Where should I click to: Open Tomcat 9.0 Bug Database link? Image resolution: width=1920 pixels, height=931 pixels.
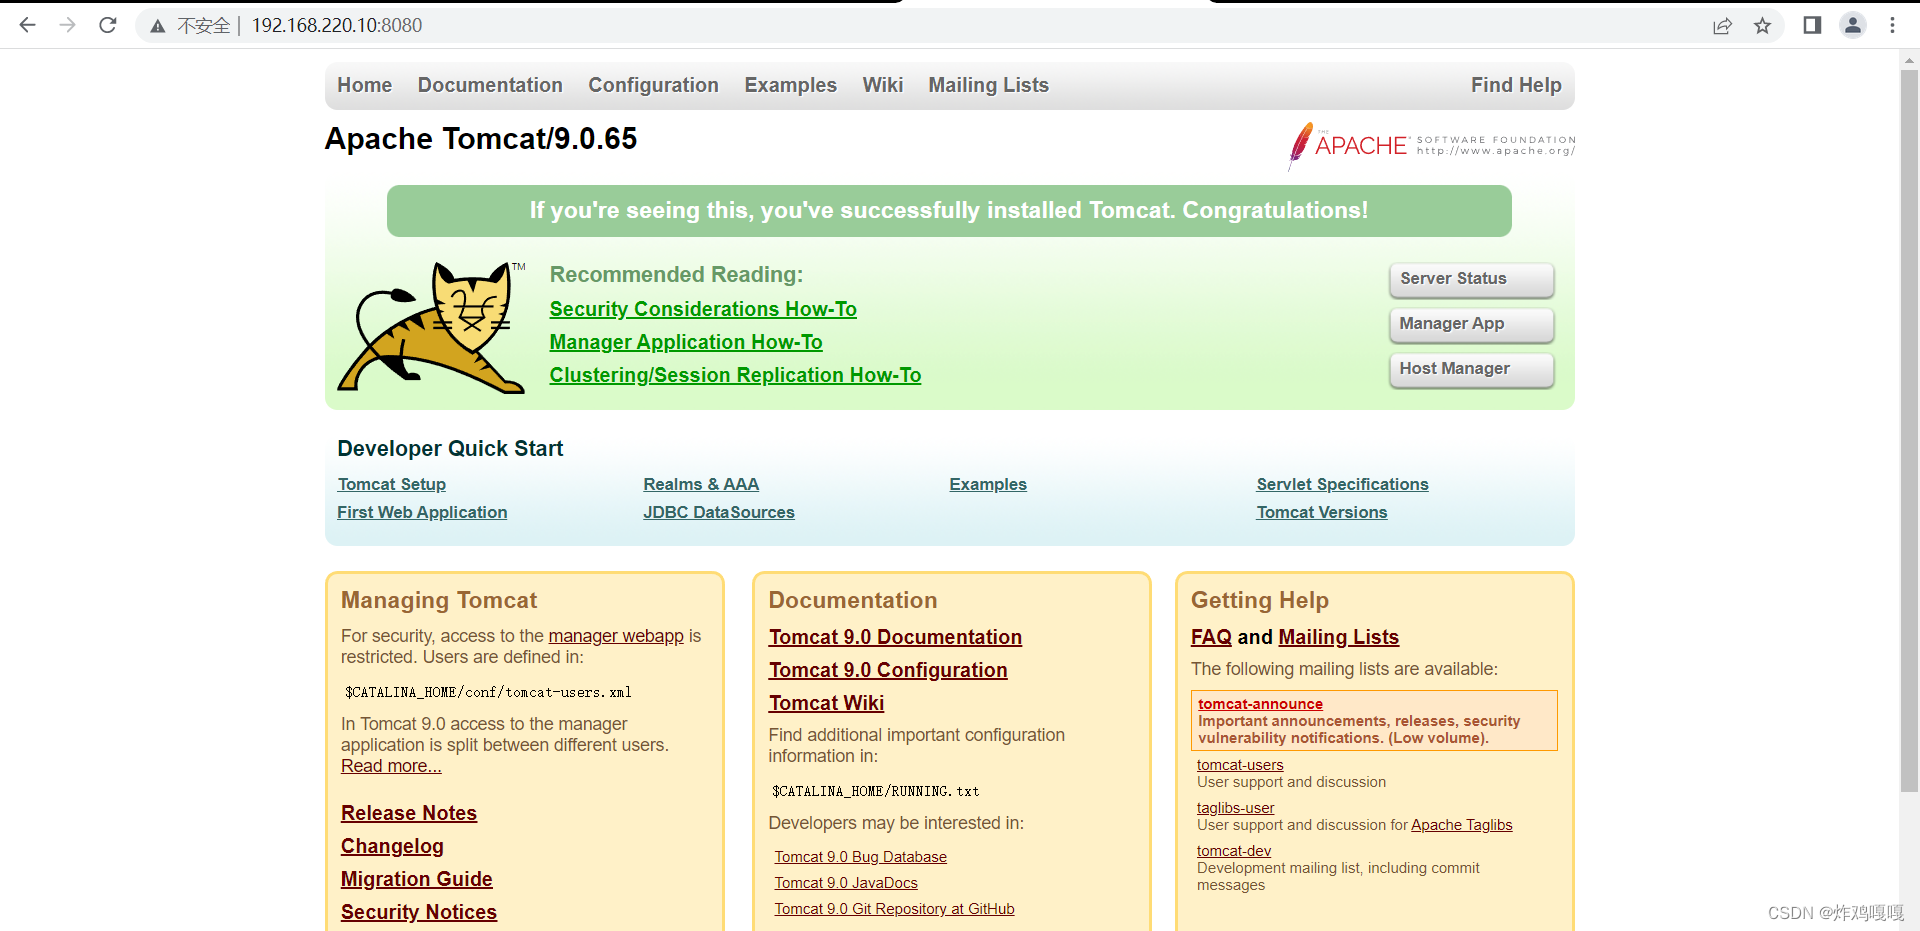(860, 857)
